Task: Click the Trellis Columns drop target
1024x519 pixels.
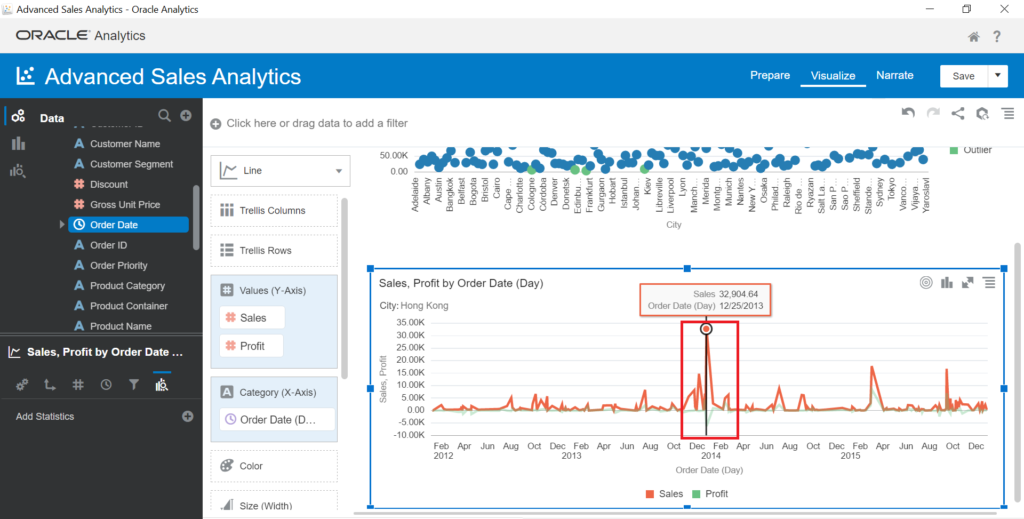Action: (x=274, y=211)
